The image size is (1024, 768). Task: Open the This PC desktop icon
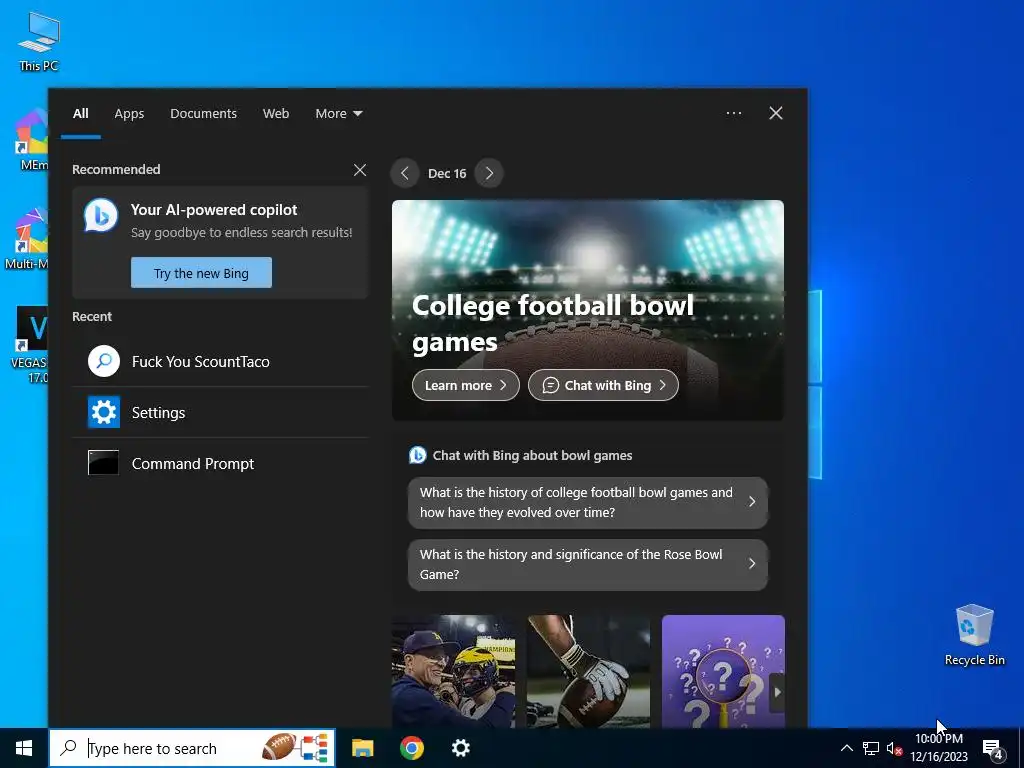[x=39, y=41]
